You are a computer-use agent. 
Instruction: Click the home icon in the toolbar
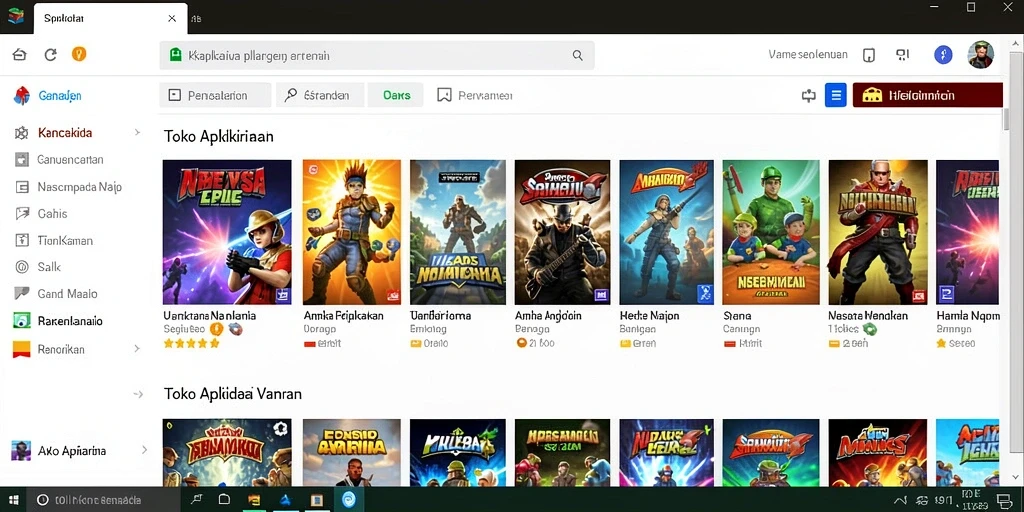20,55
